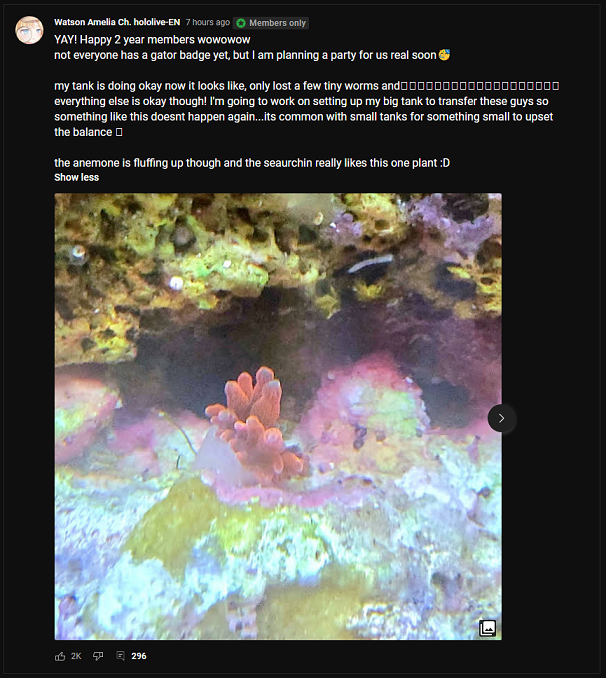
Task: Click the Members only badge
Action: click(271, 23)
